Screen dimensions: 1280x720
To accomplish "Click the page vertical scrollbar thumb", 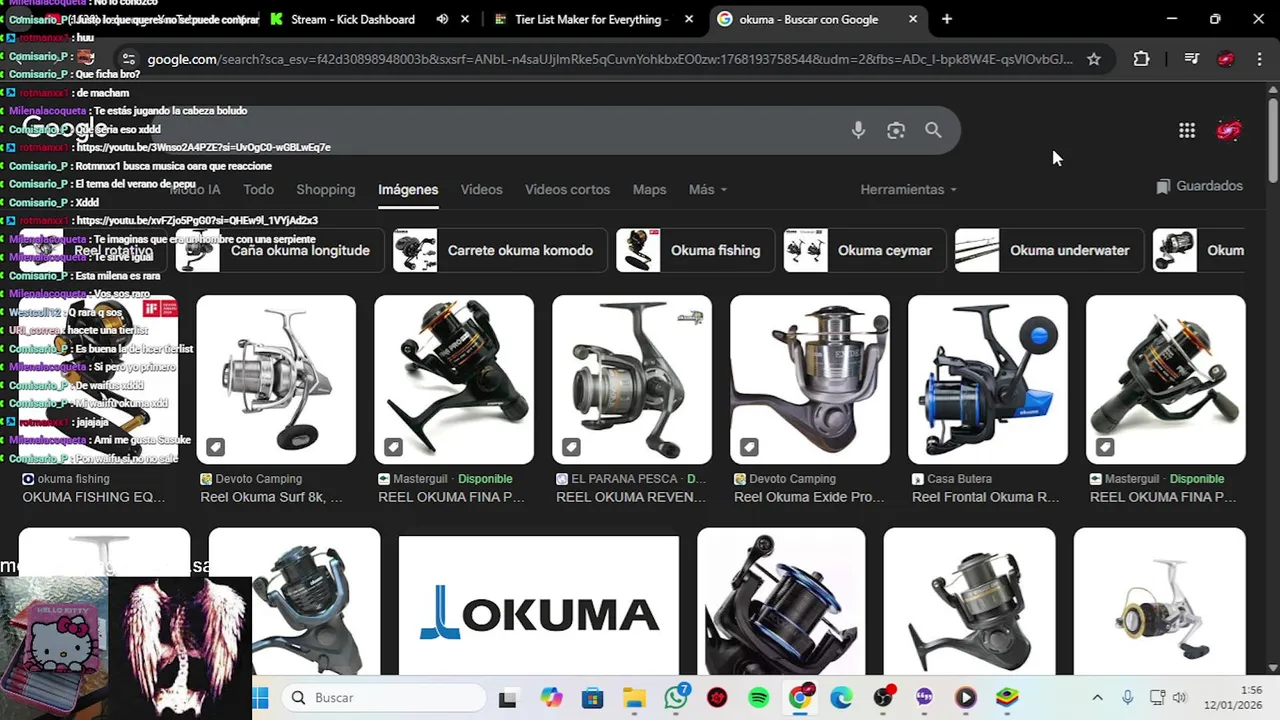I will click(x=1273, y=140).
